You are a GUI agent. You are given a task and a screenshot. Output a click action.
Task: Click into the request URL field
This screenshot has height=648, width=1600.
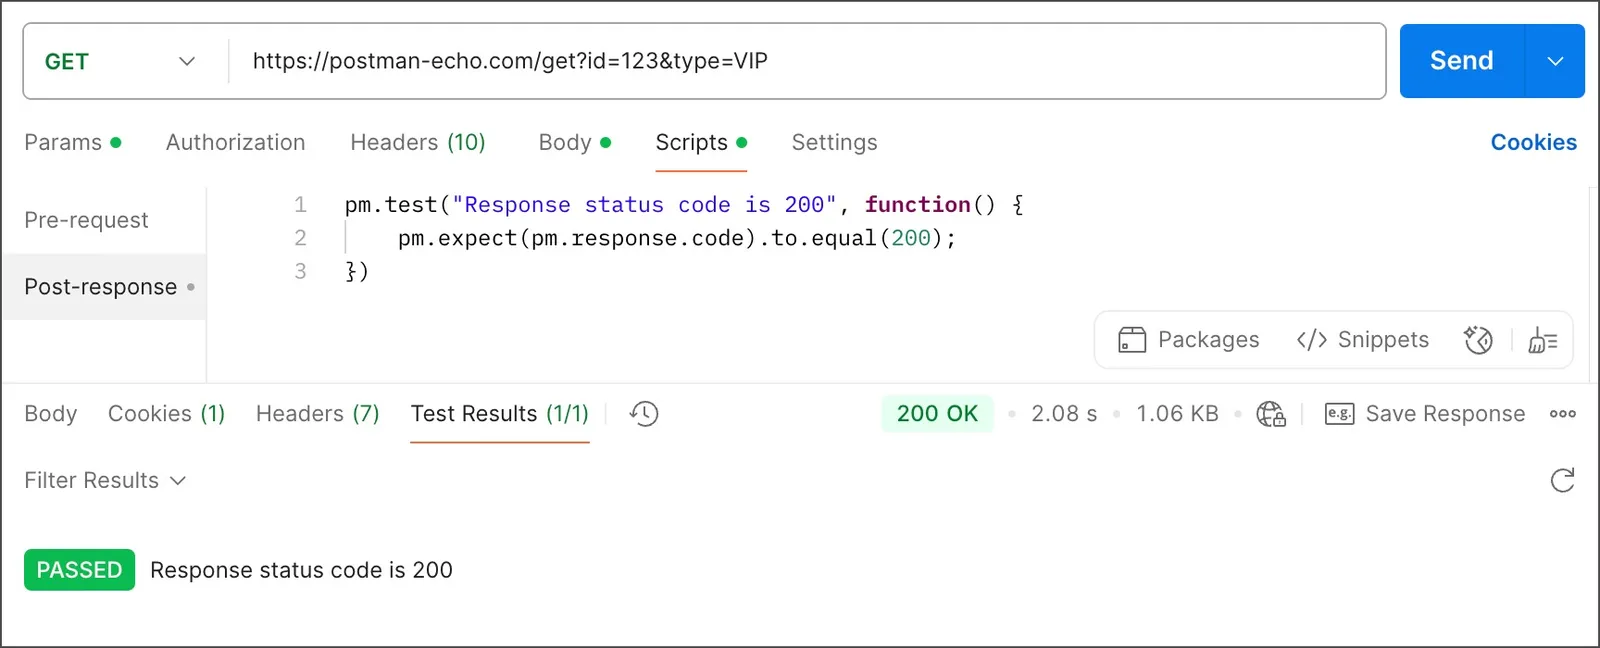click(x=807, y=61)
